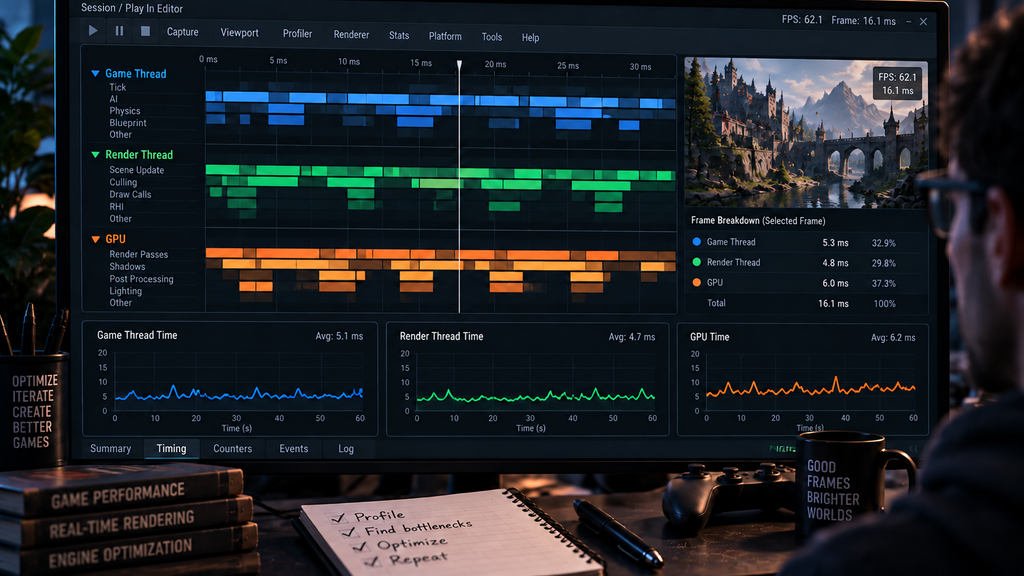The image size is (1024, 576).
Task: Select the Scene Update track row
Action: point(136,170)
